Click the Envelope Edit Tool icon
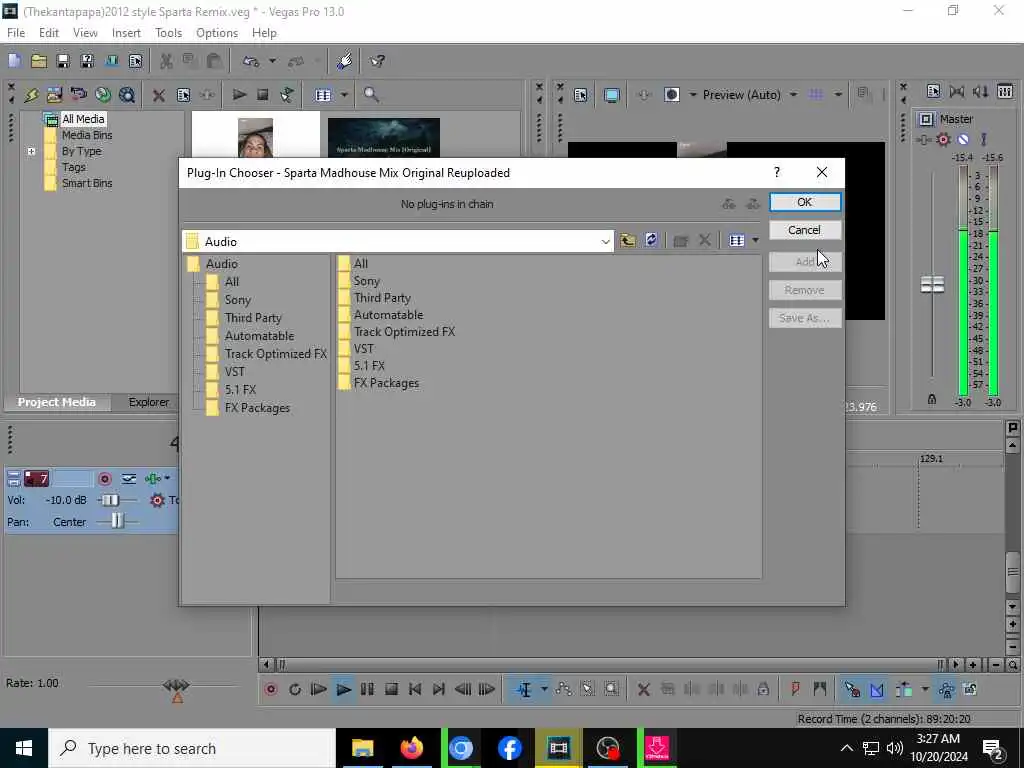The width and height of the screenshot is (1024, 768). coord(564,689)
